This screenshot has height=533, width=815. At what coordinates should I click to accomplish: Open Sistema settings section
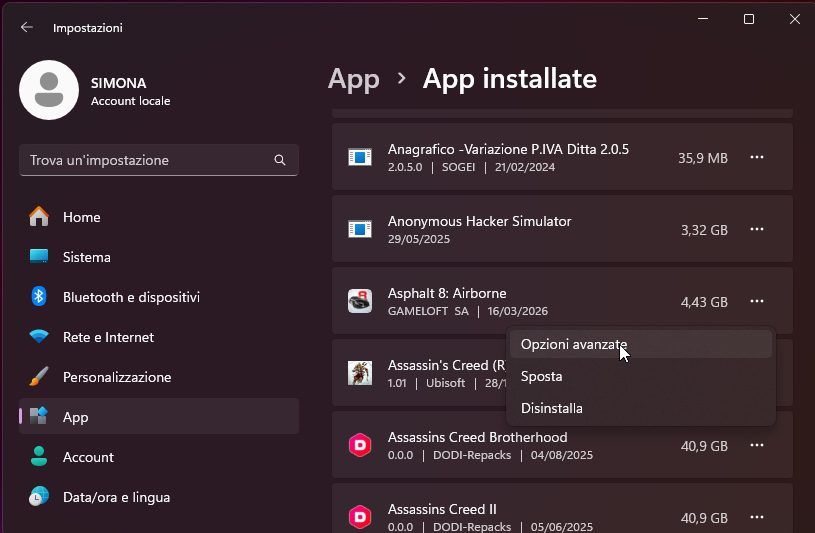(159, 257)
